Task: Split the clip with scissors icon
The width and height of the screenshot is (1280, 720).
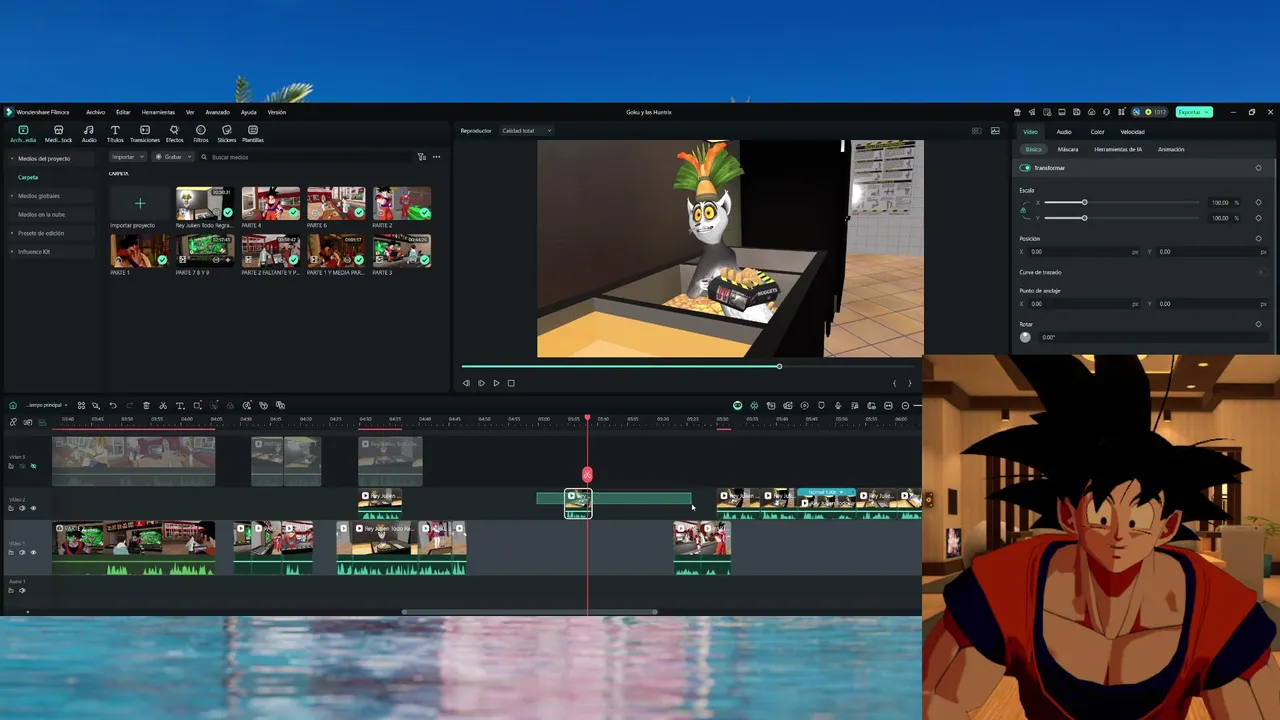Action: coord(163,405)
